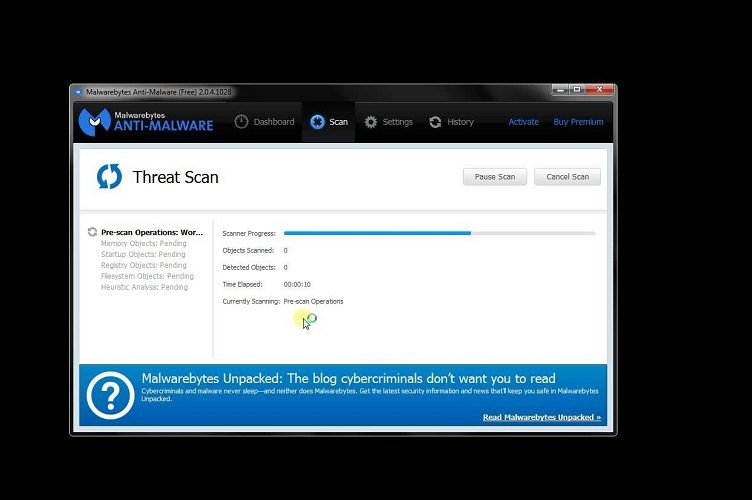Click the question mark banner icon

(x=110, y=395)
